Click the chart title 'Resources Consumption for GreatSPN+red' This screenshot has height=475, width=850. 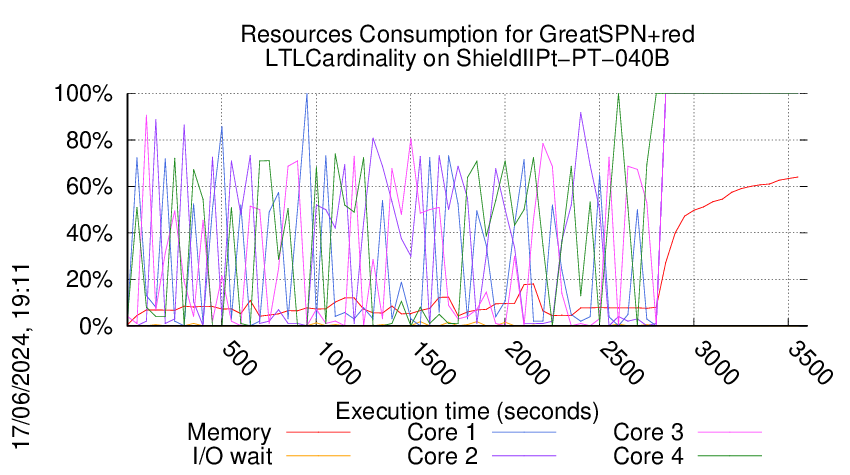point(467,35)
